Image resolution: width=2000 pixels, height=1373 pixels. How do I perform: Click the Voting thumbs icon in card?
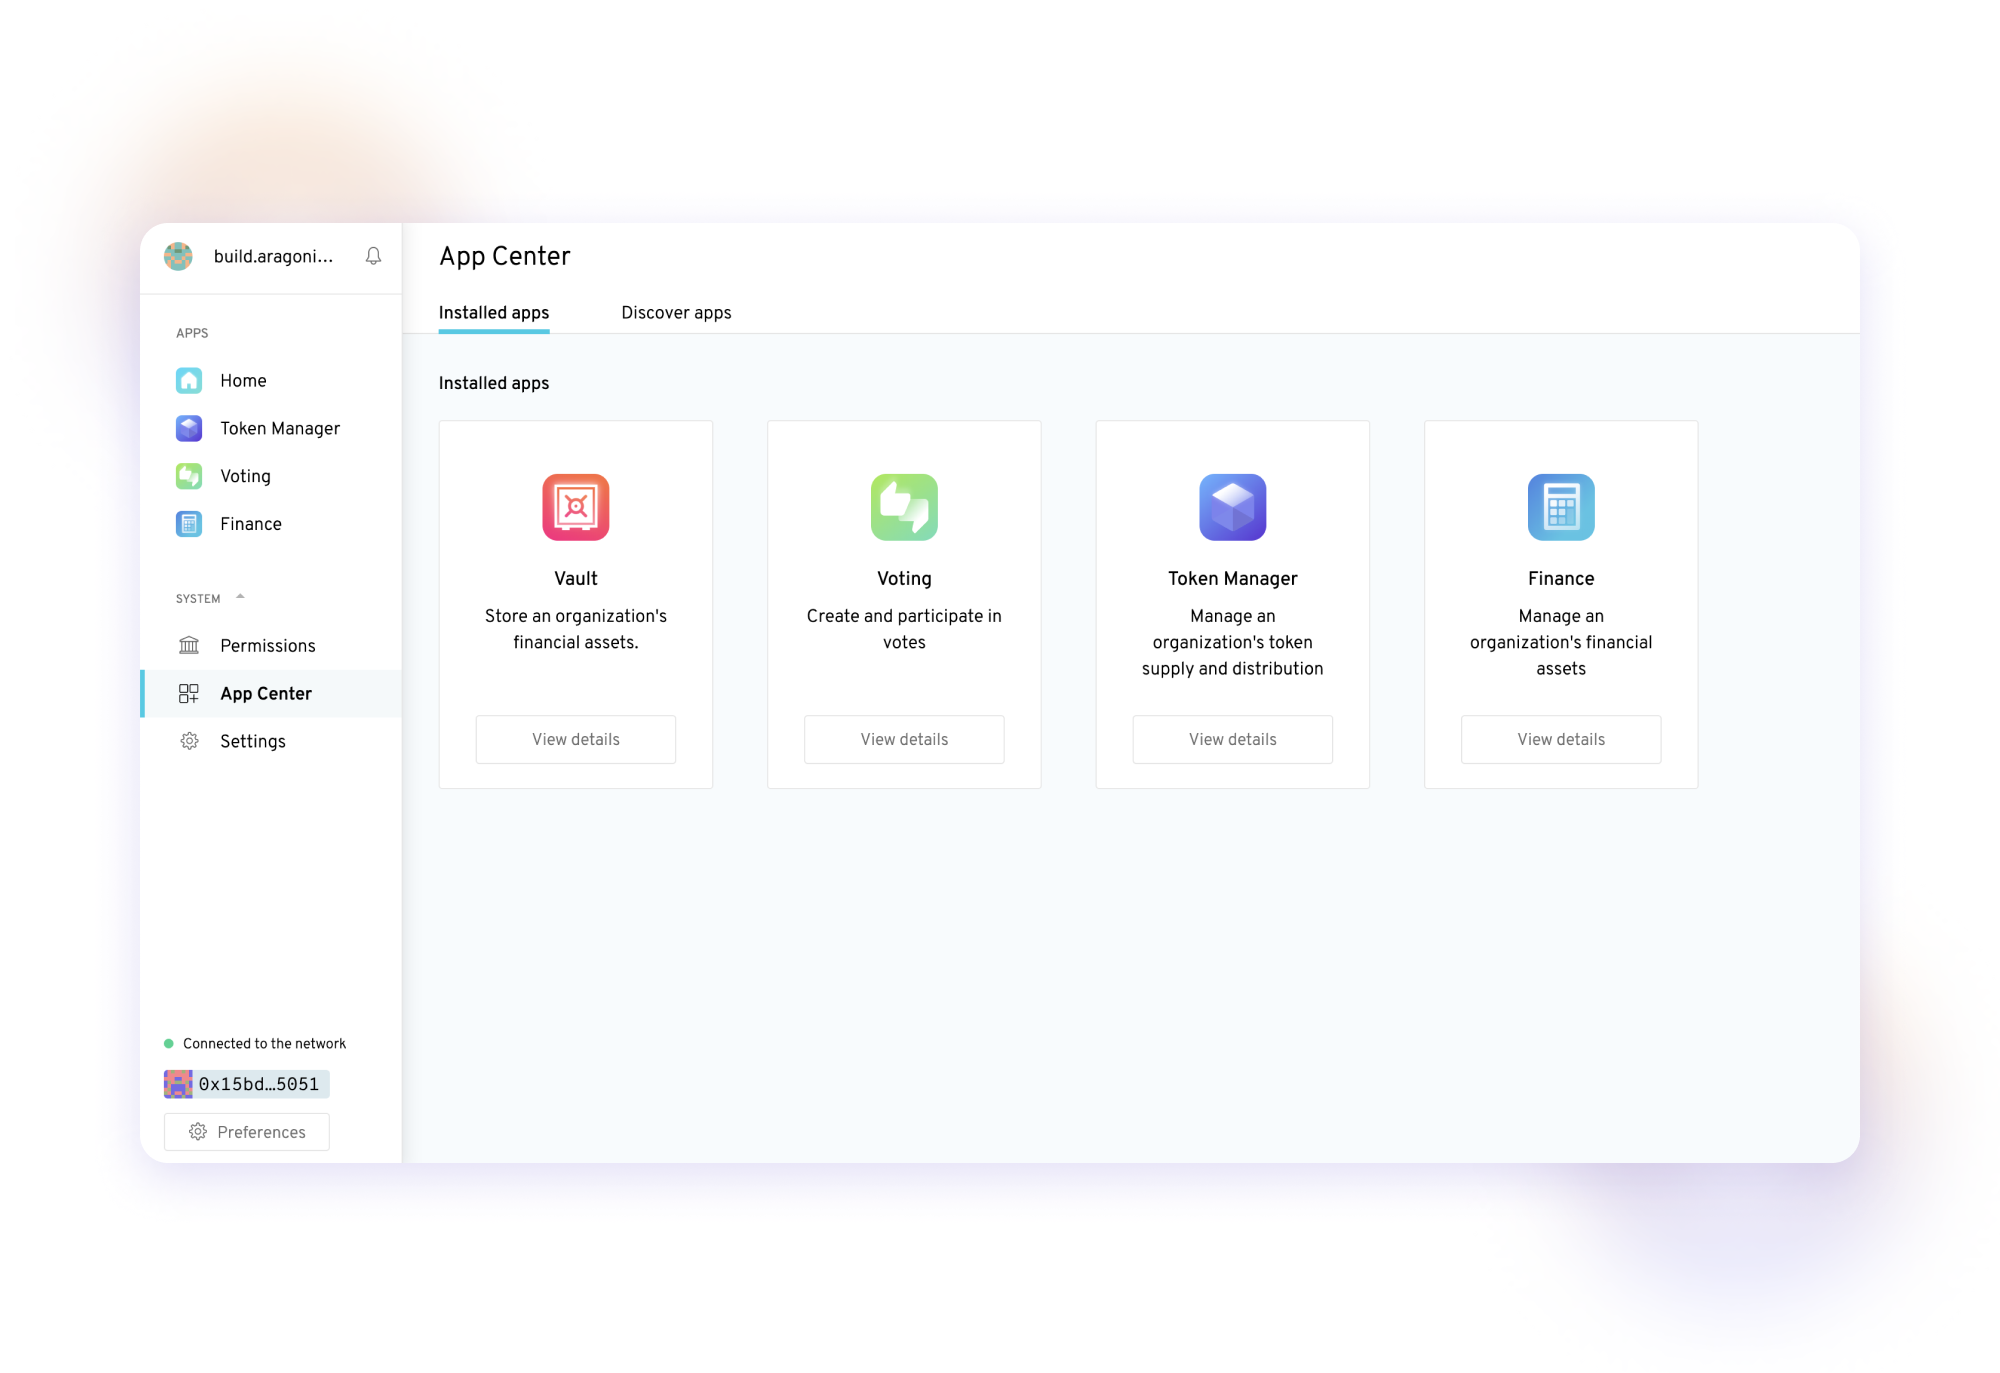[904, 507]
